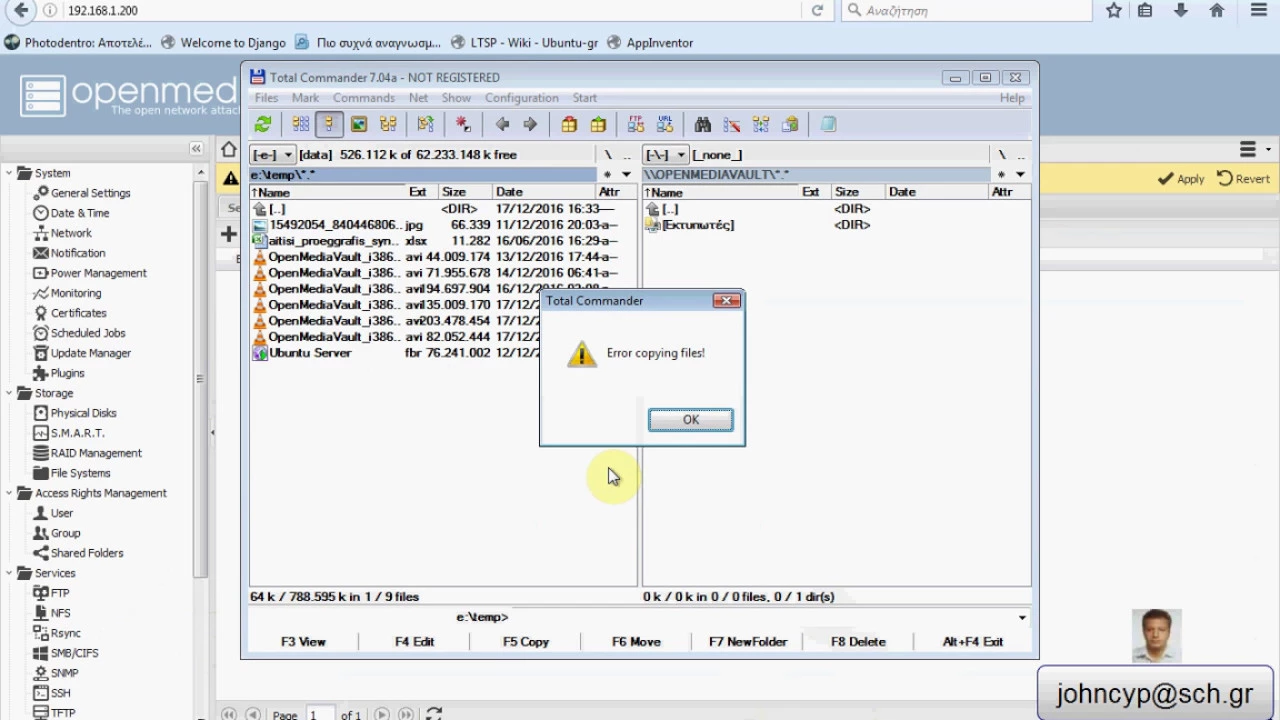
Task: Open the Help menu in Total Commander
Action: tap(1012, 98)
